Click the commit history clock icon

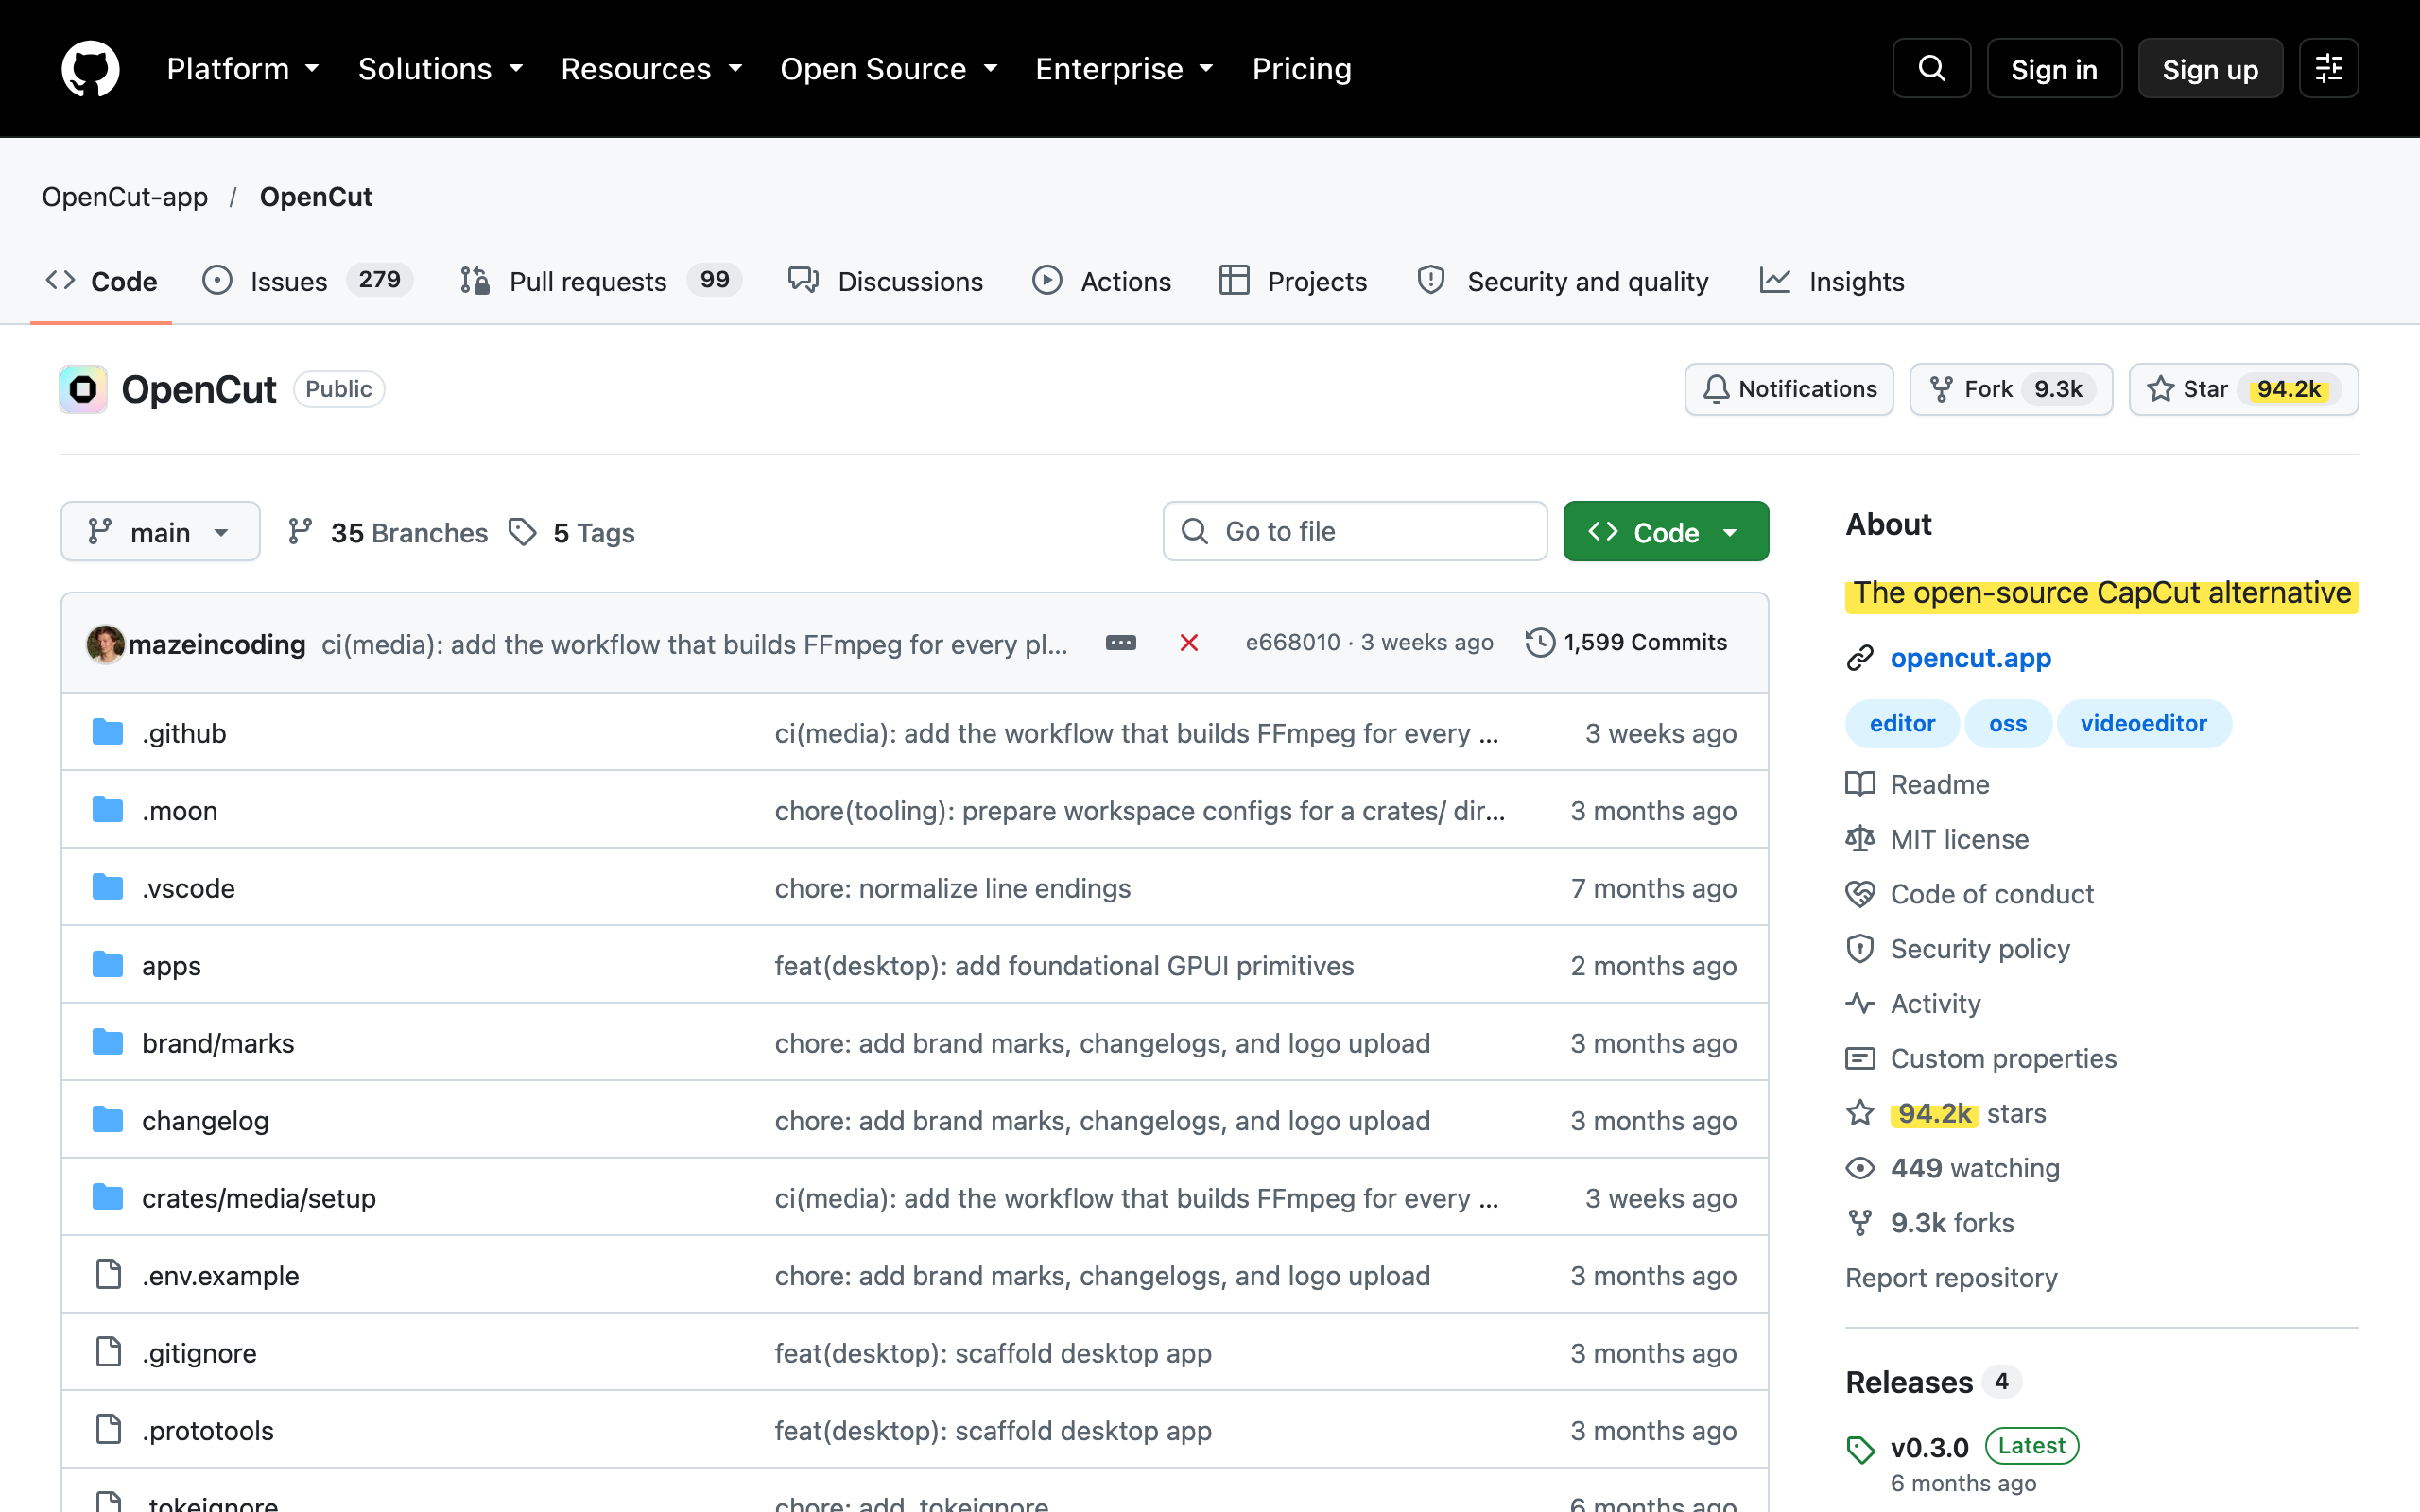point(1540,643)
